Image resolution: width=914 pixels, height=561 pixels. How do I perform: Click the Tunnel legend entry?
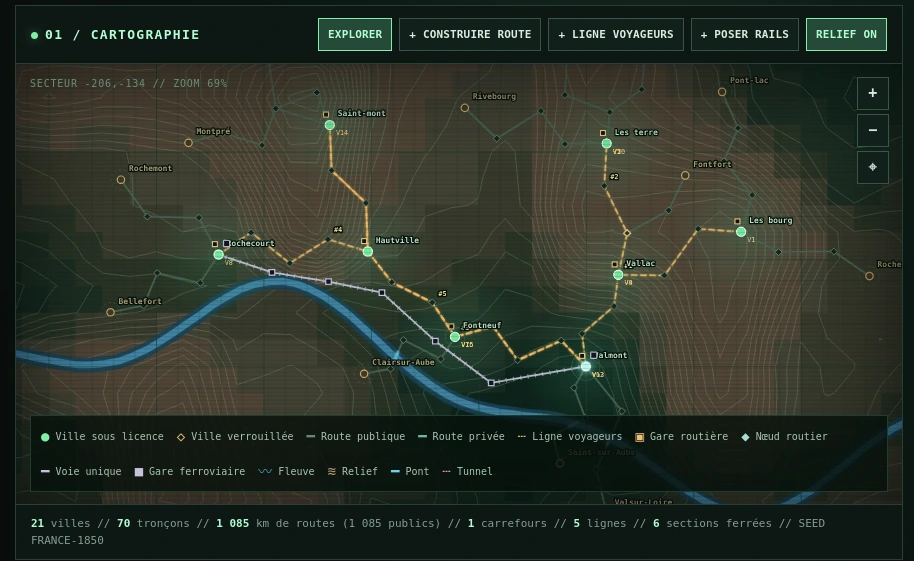(467, 471)
